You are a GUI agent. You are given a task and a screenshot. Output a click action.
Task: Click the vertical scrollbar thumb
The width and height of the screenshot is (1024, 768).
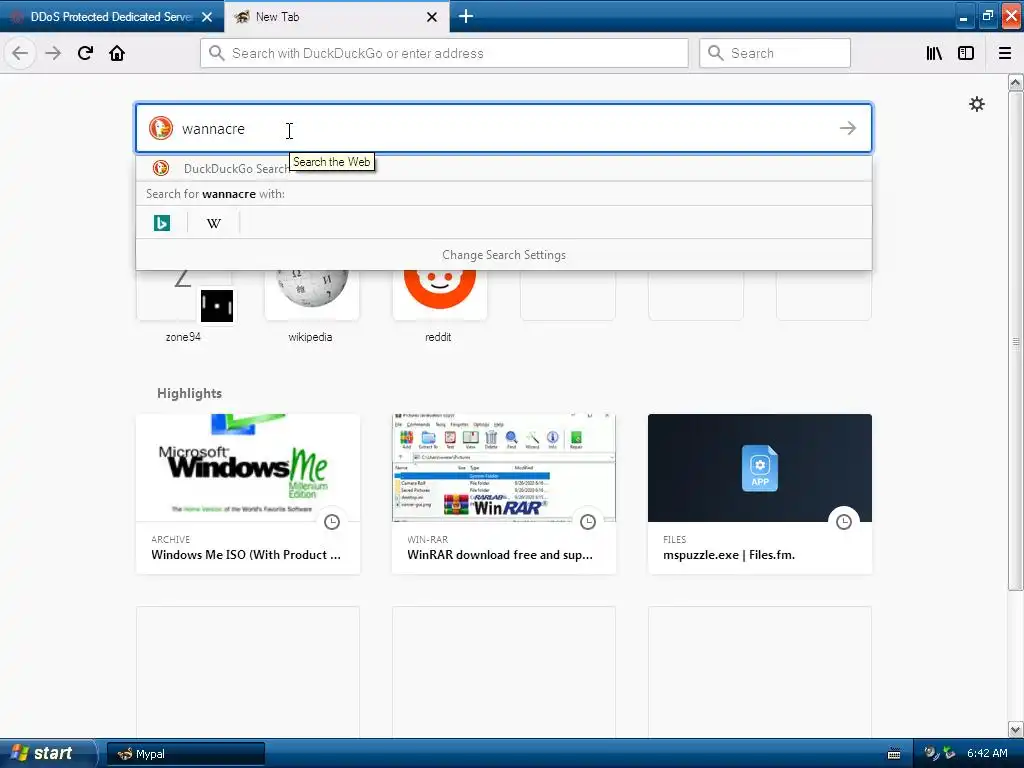tap(1016, 341)
